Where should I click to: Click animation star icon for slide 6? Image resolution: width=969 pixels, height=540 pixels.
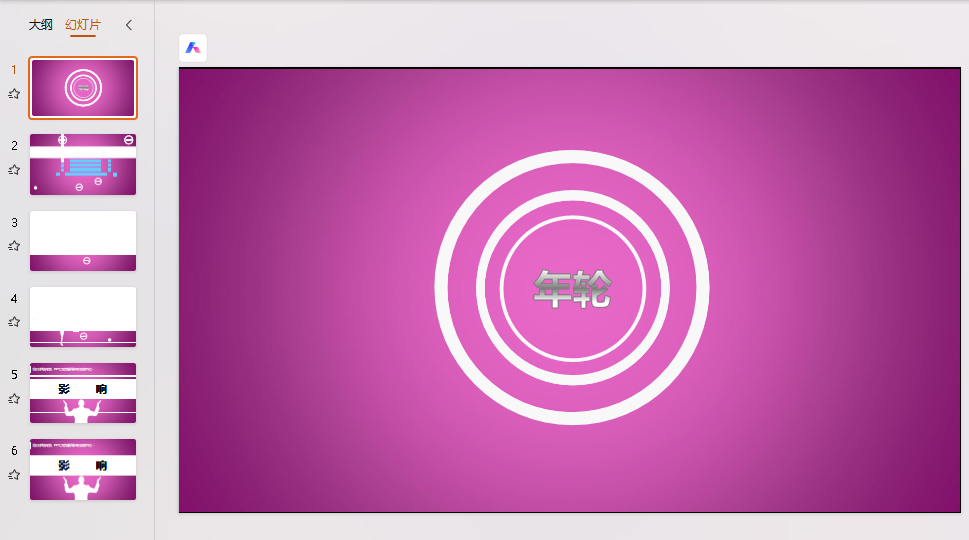tap(14, 475)
